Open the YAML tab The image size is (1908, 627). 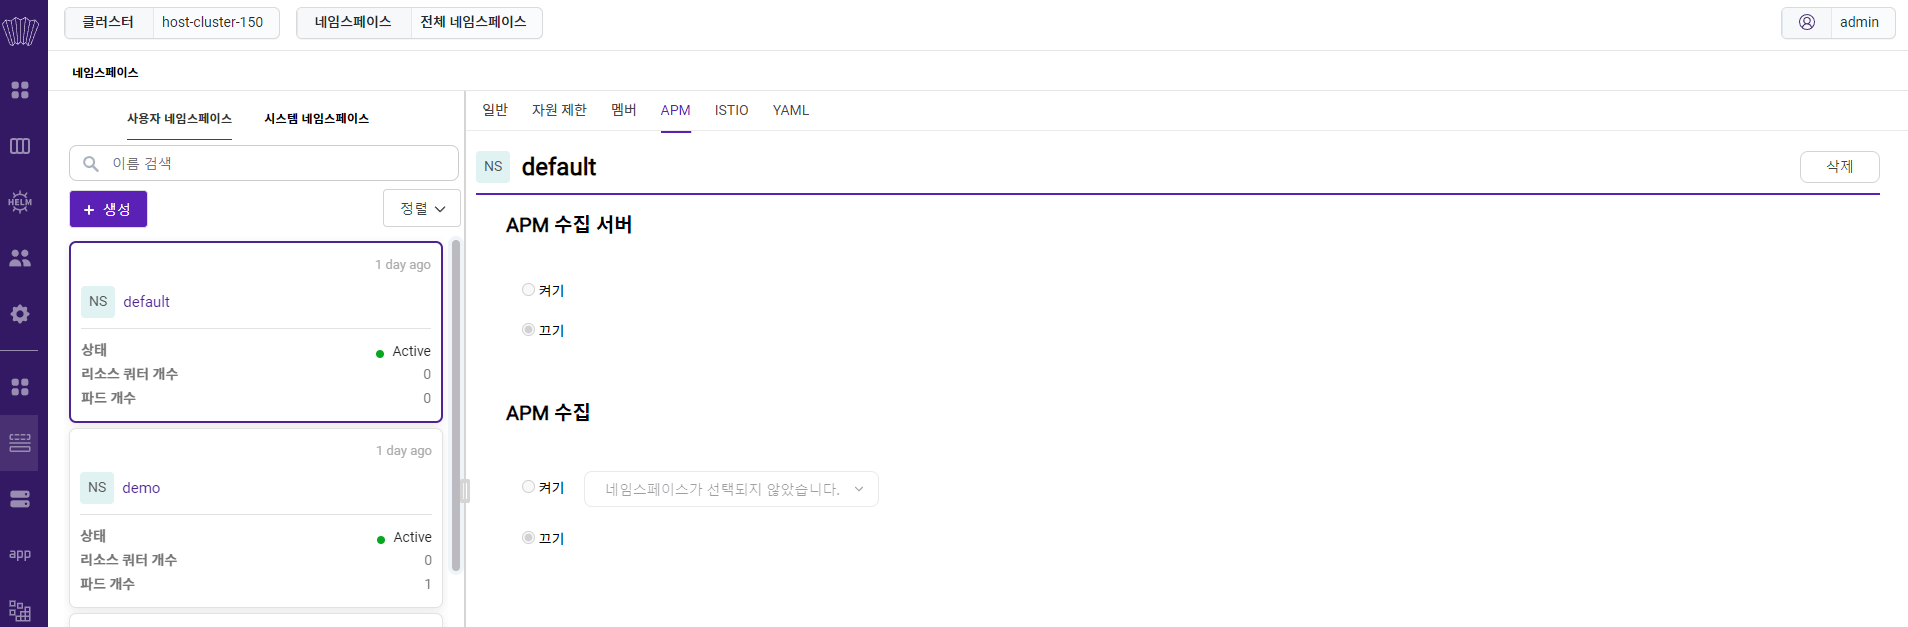click(x=791, y=110)
